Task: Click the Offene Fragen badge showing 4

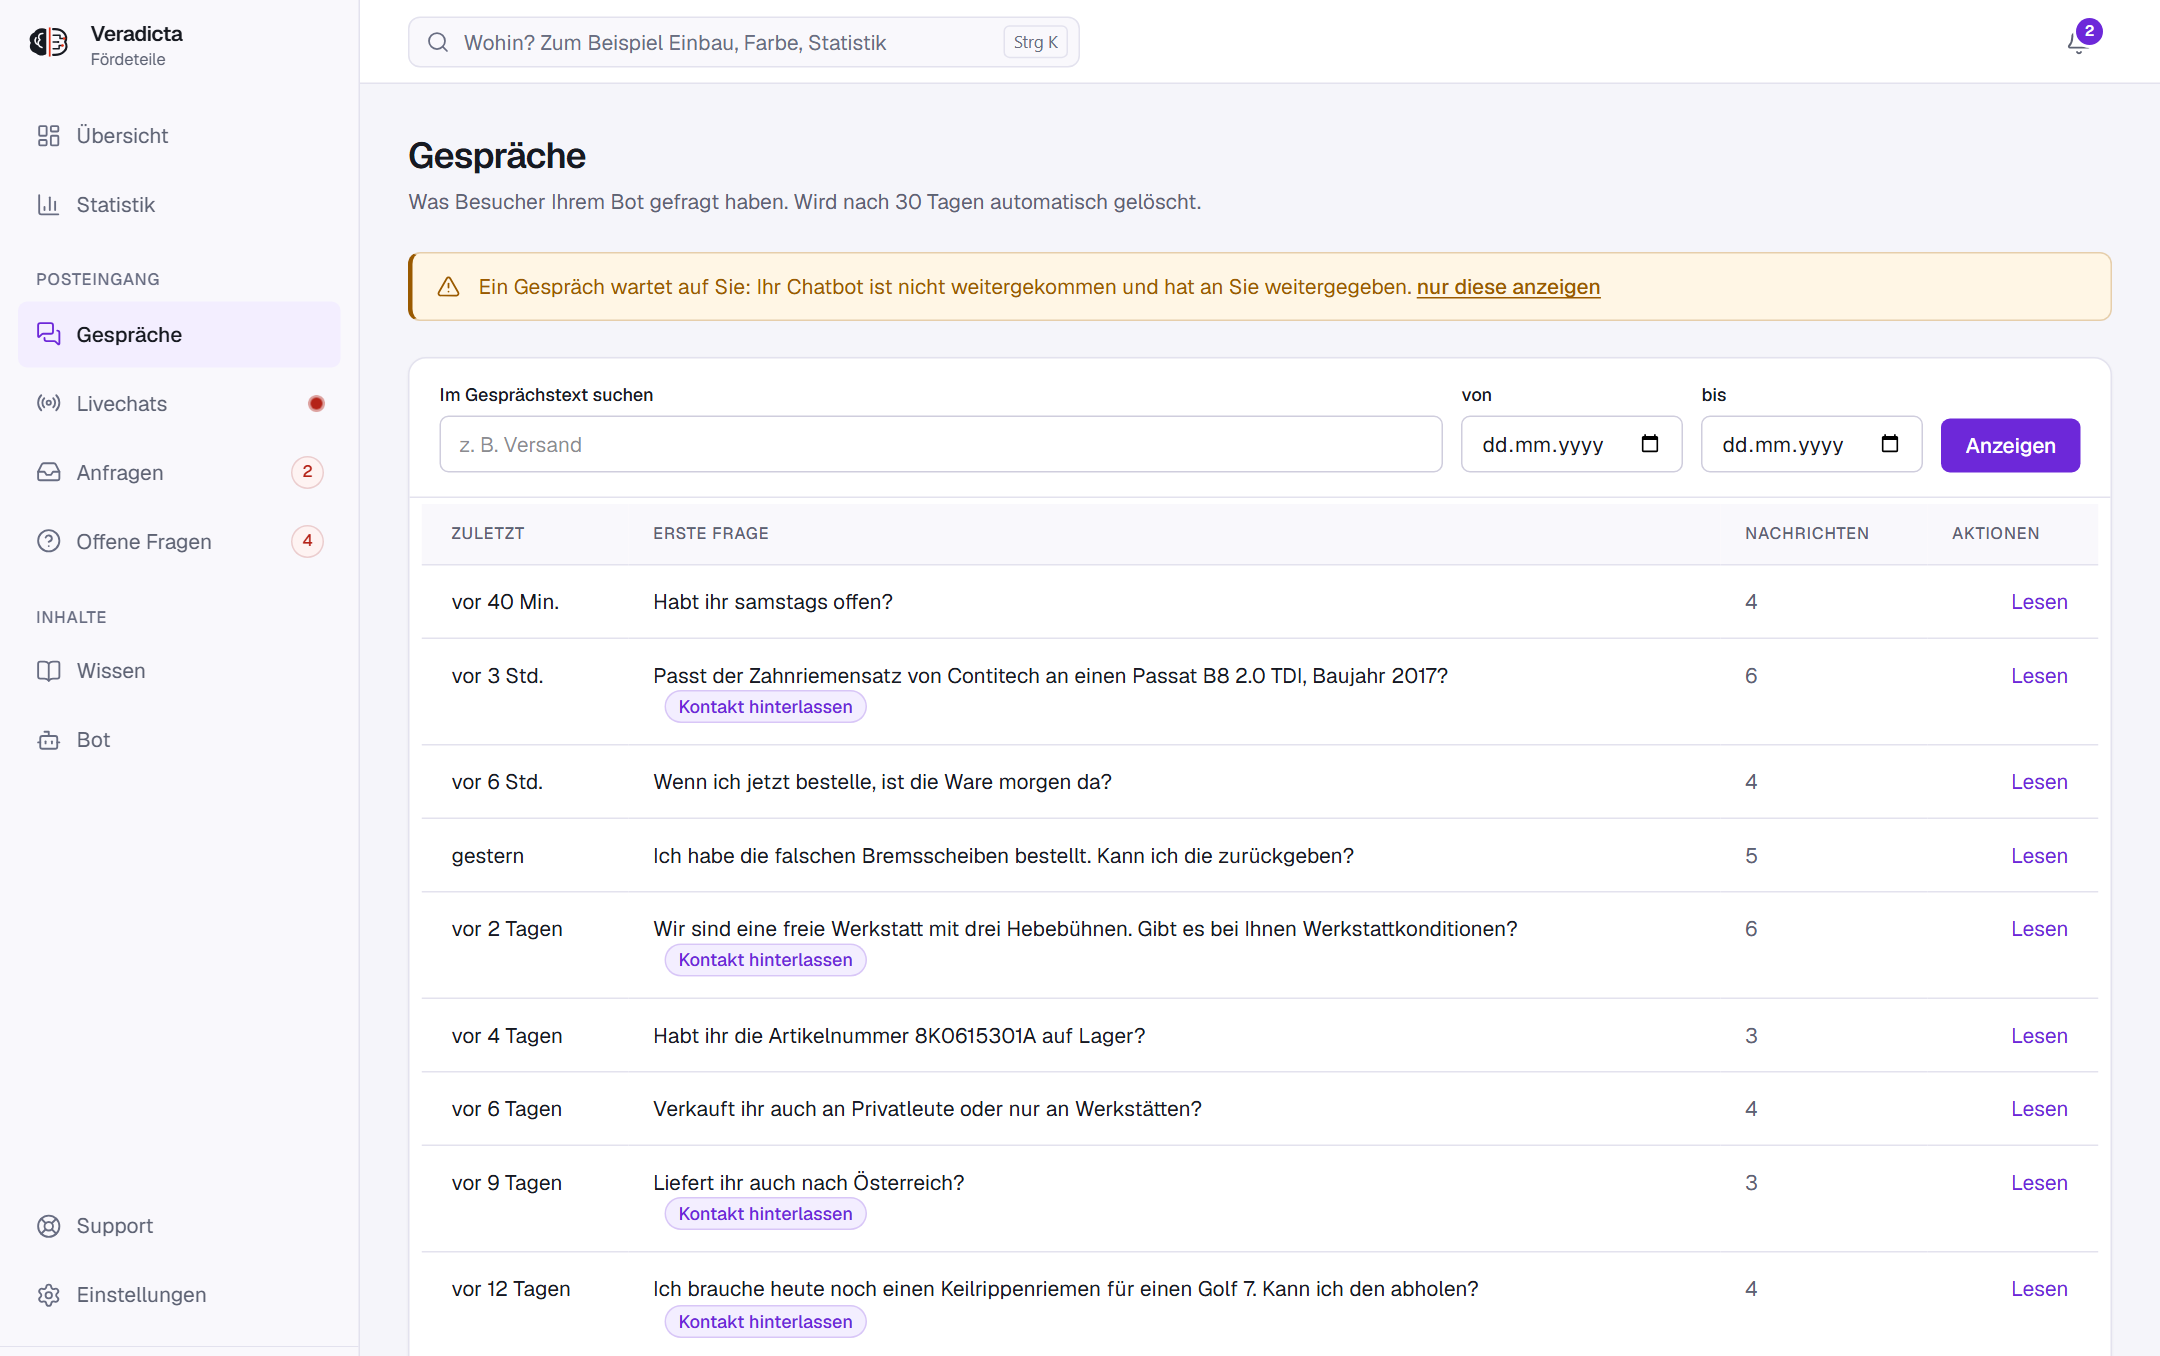Action: tap(307, 541)
